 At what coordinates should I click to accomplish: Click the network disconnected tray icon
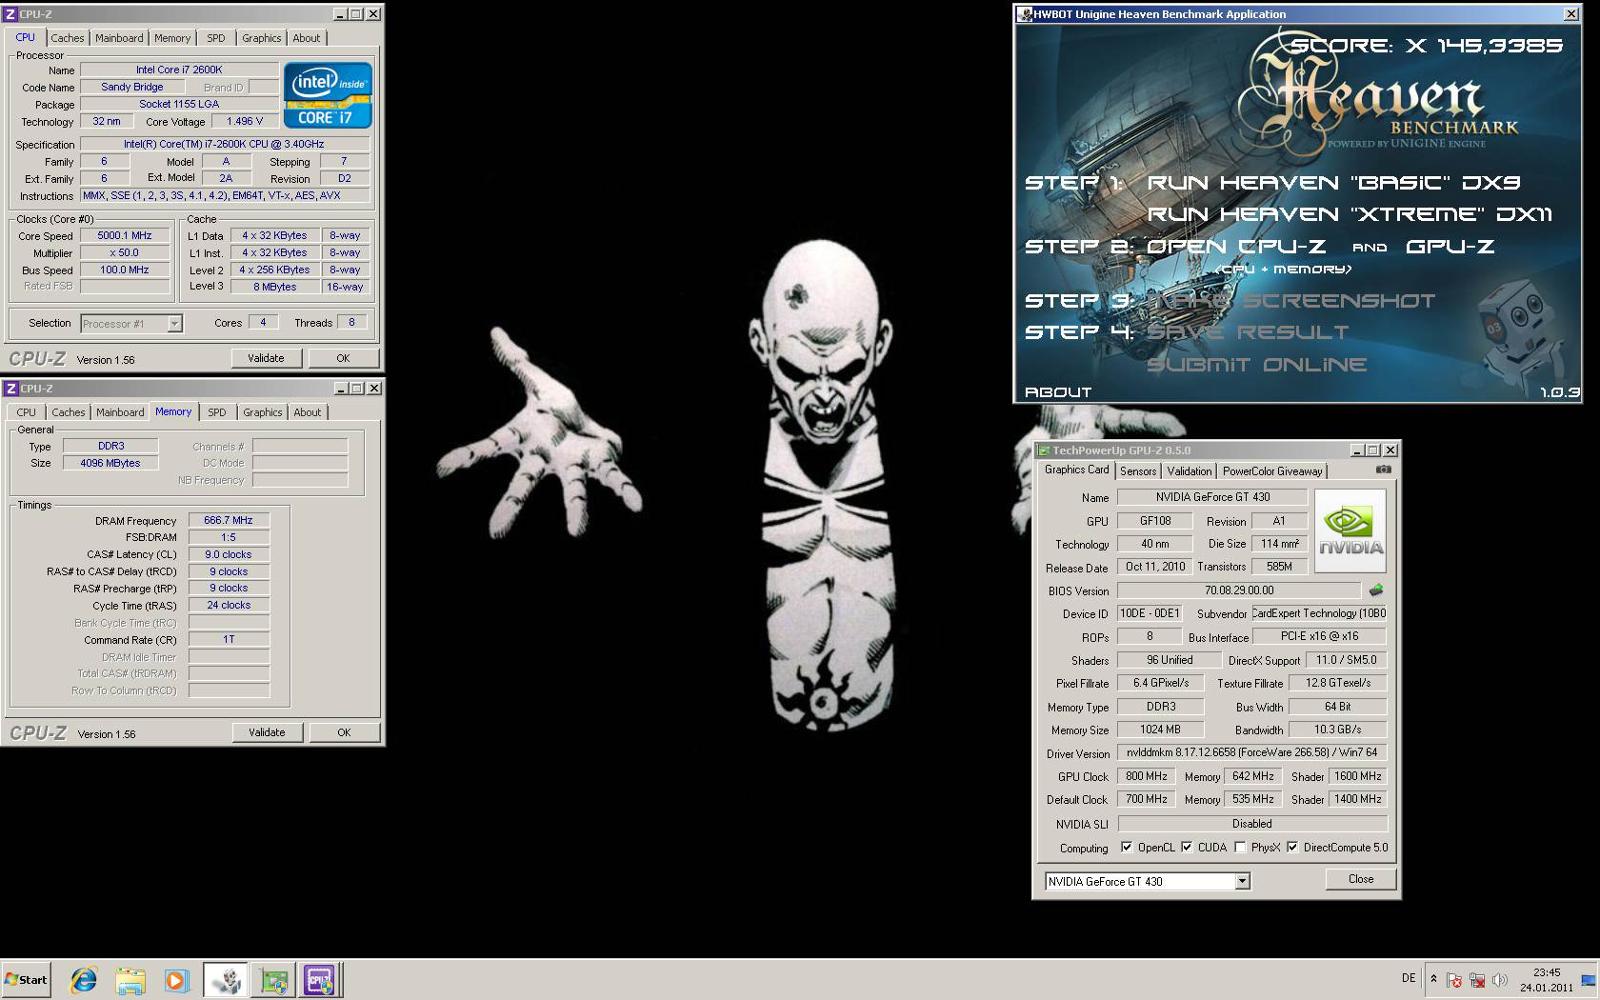[x=1477, y=980]
